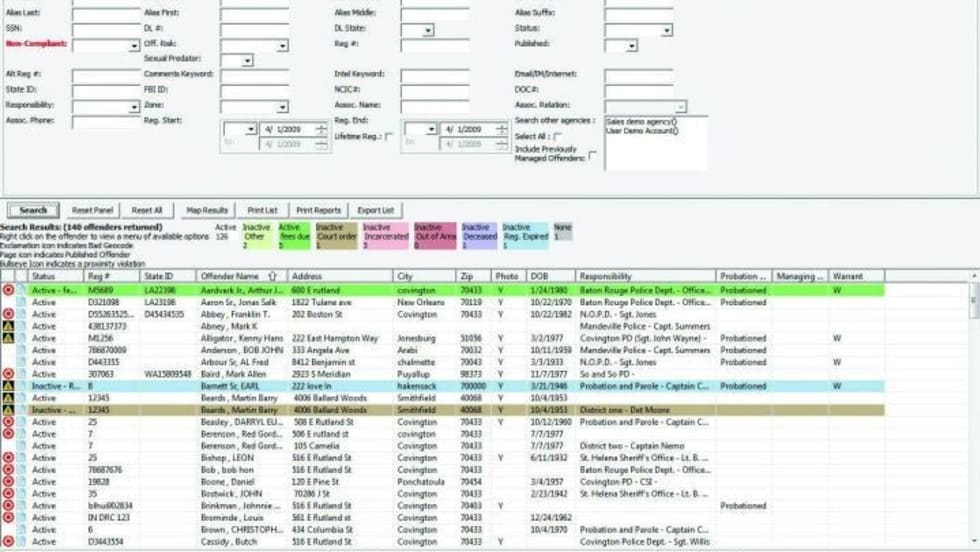Click the warning icon on Alligator, Kenny Hans row
Viewport: 980px width, 552px height.
pos(8,338)
